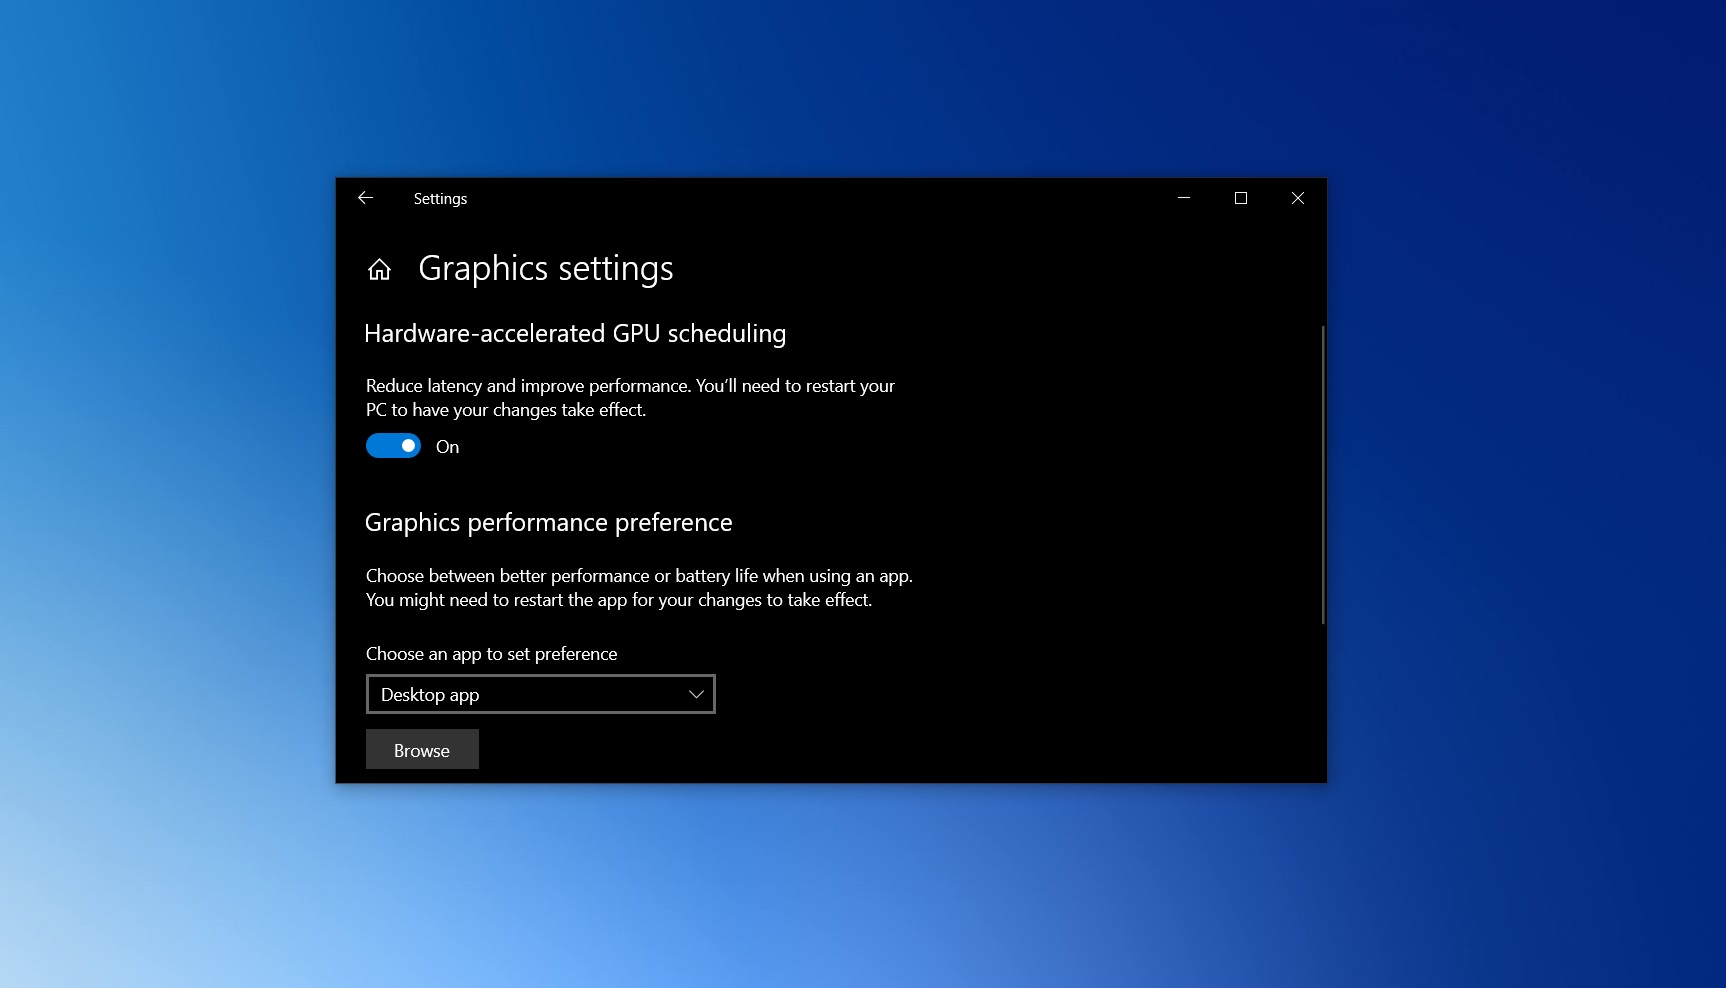1726x988 pixels.
Task: Disable Hardware-accelerated GPU scheduling
Action: point(393,445)
